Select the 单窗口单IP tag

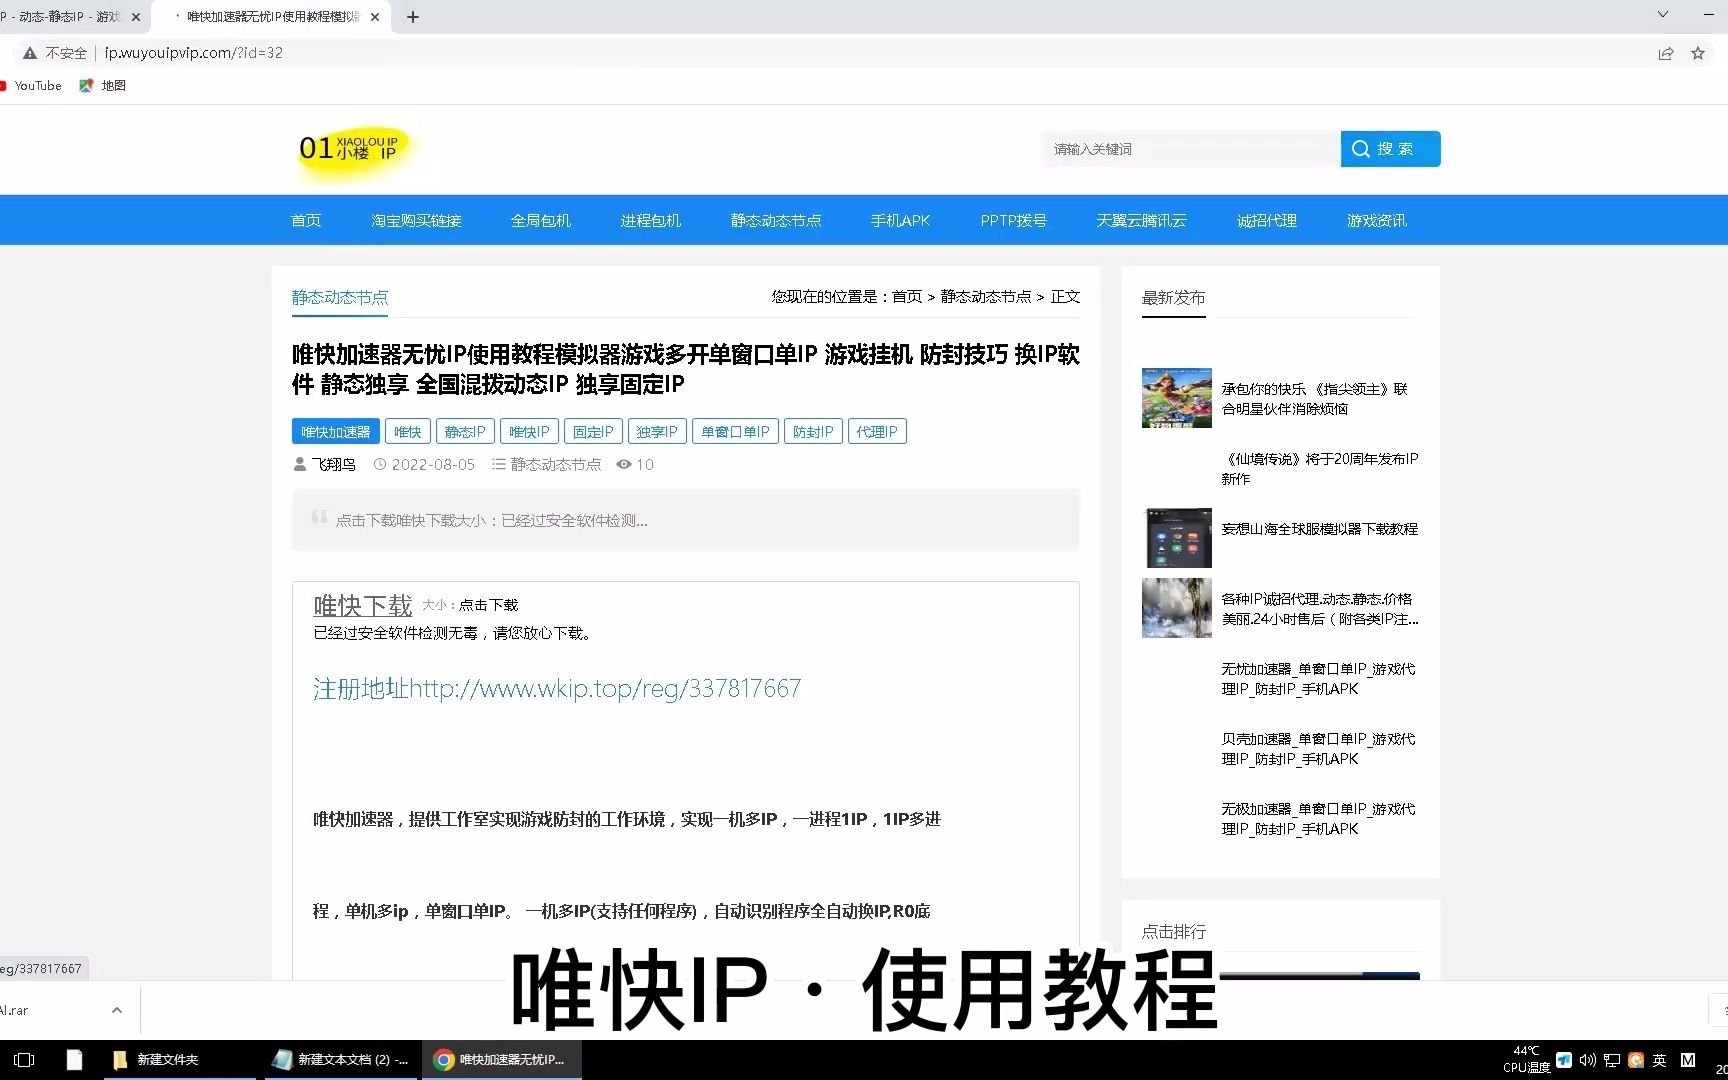click(x=735, y=431)
